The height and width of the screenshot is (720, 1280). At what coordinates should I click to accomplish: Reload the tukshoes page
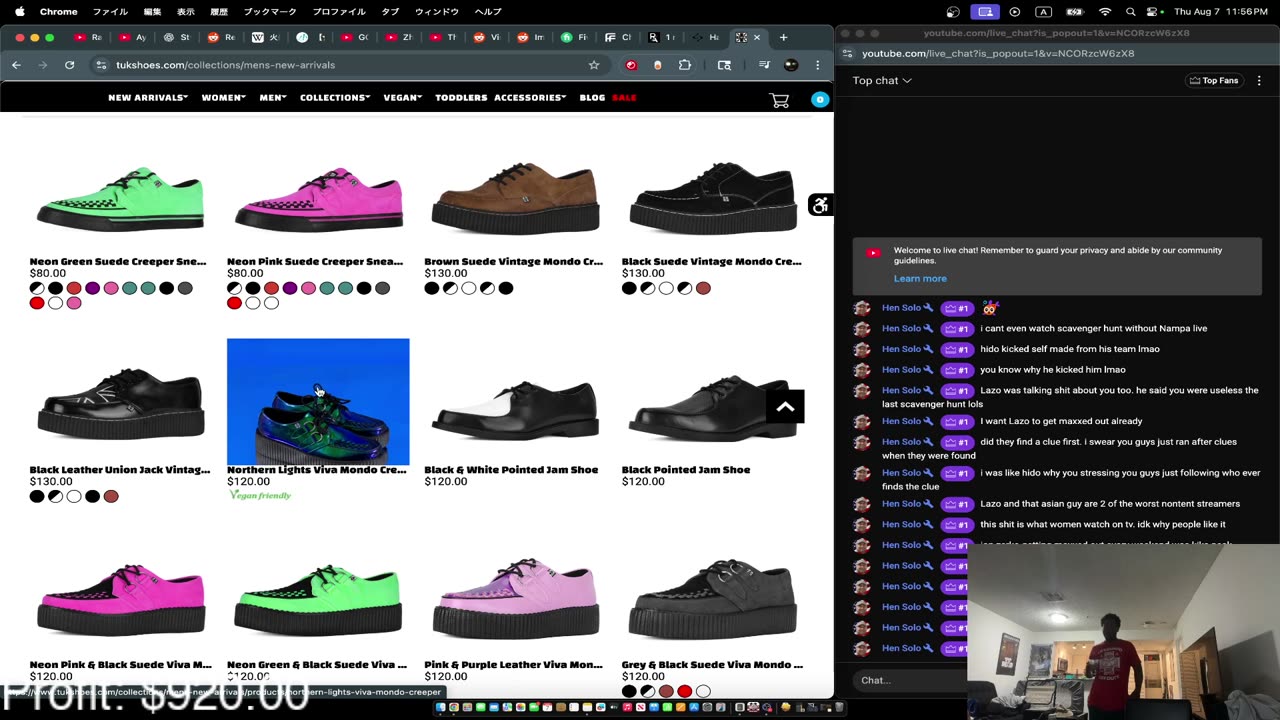[69, 65]
